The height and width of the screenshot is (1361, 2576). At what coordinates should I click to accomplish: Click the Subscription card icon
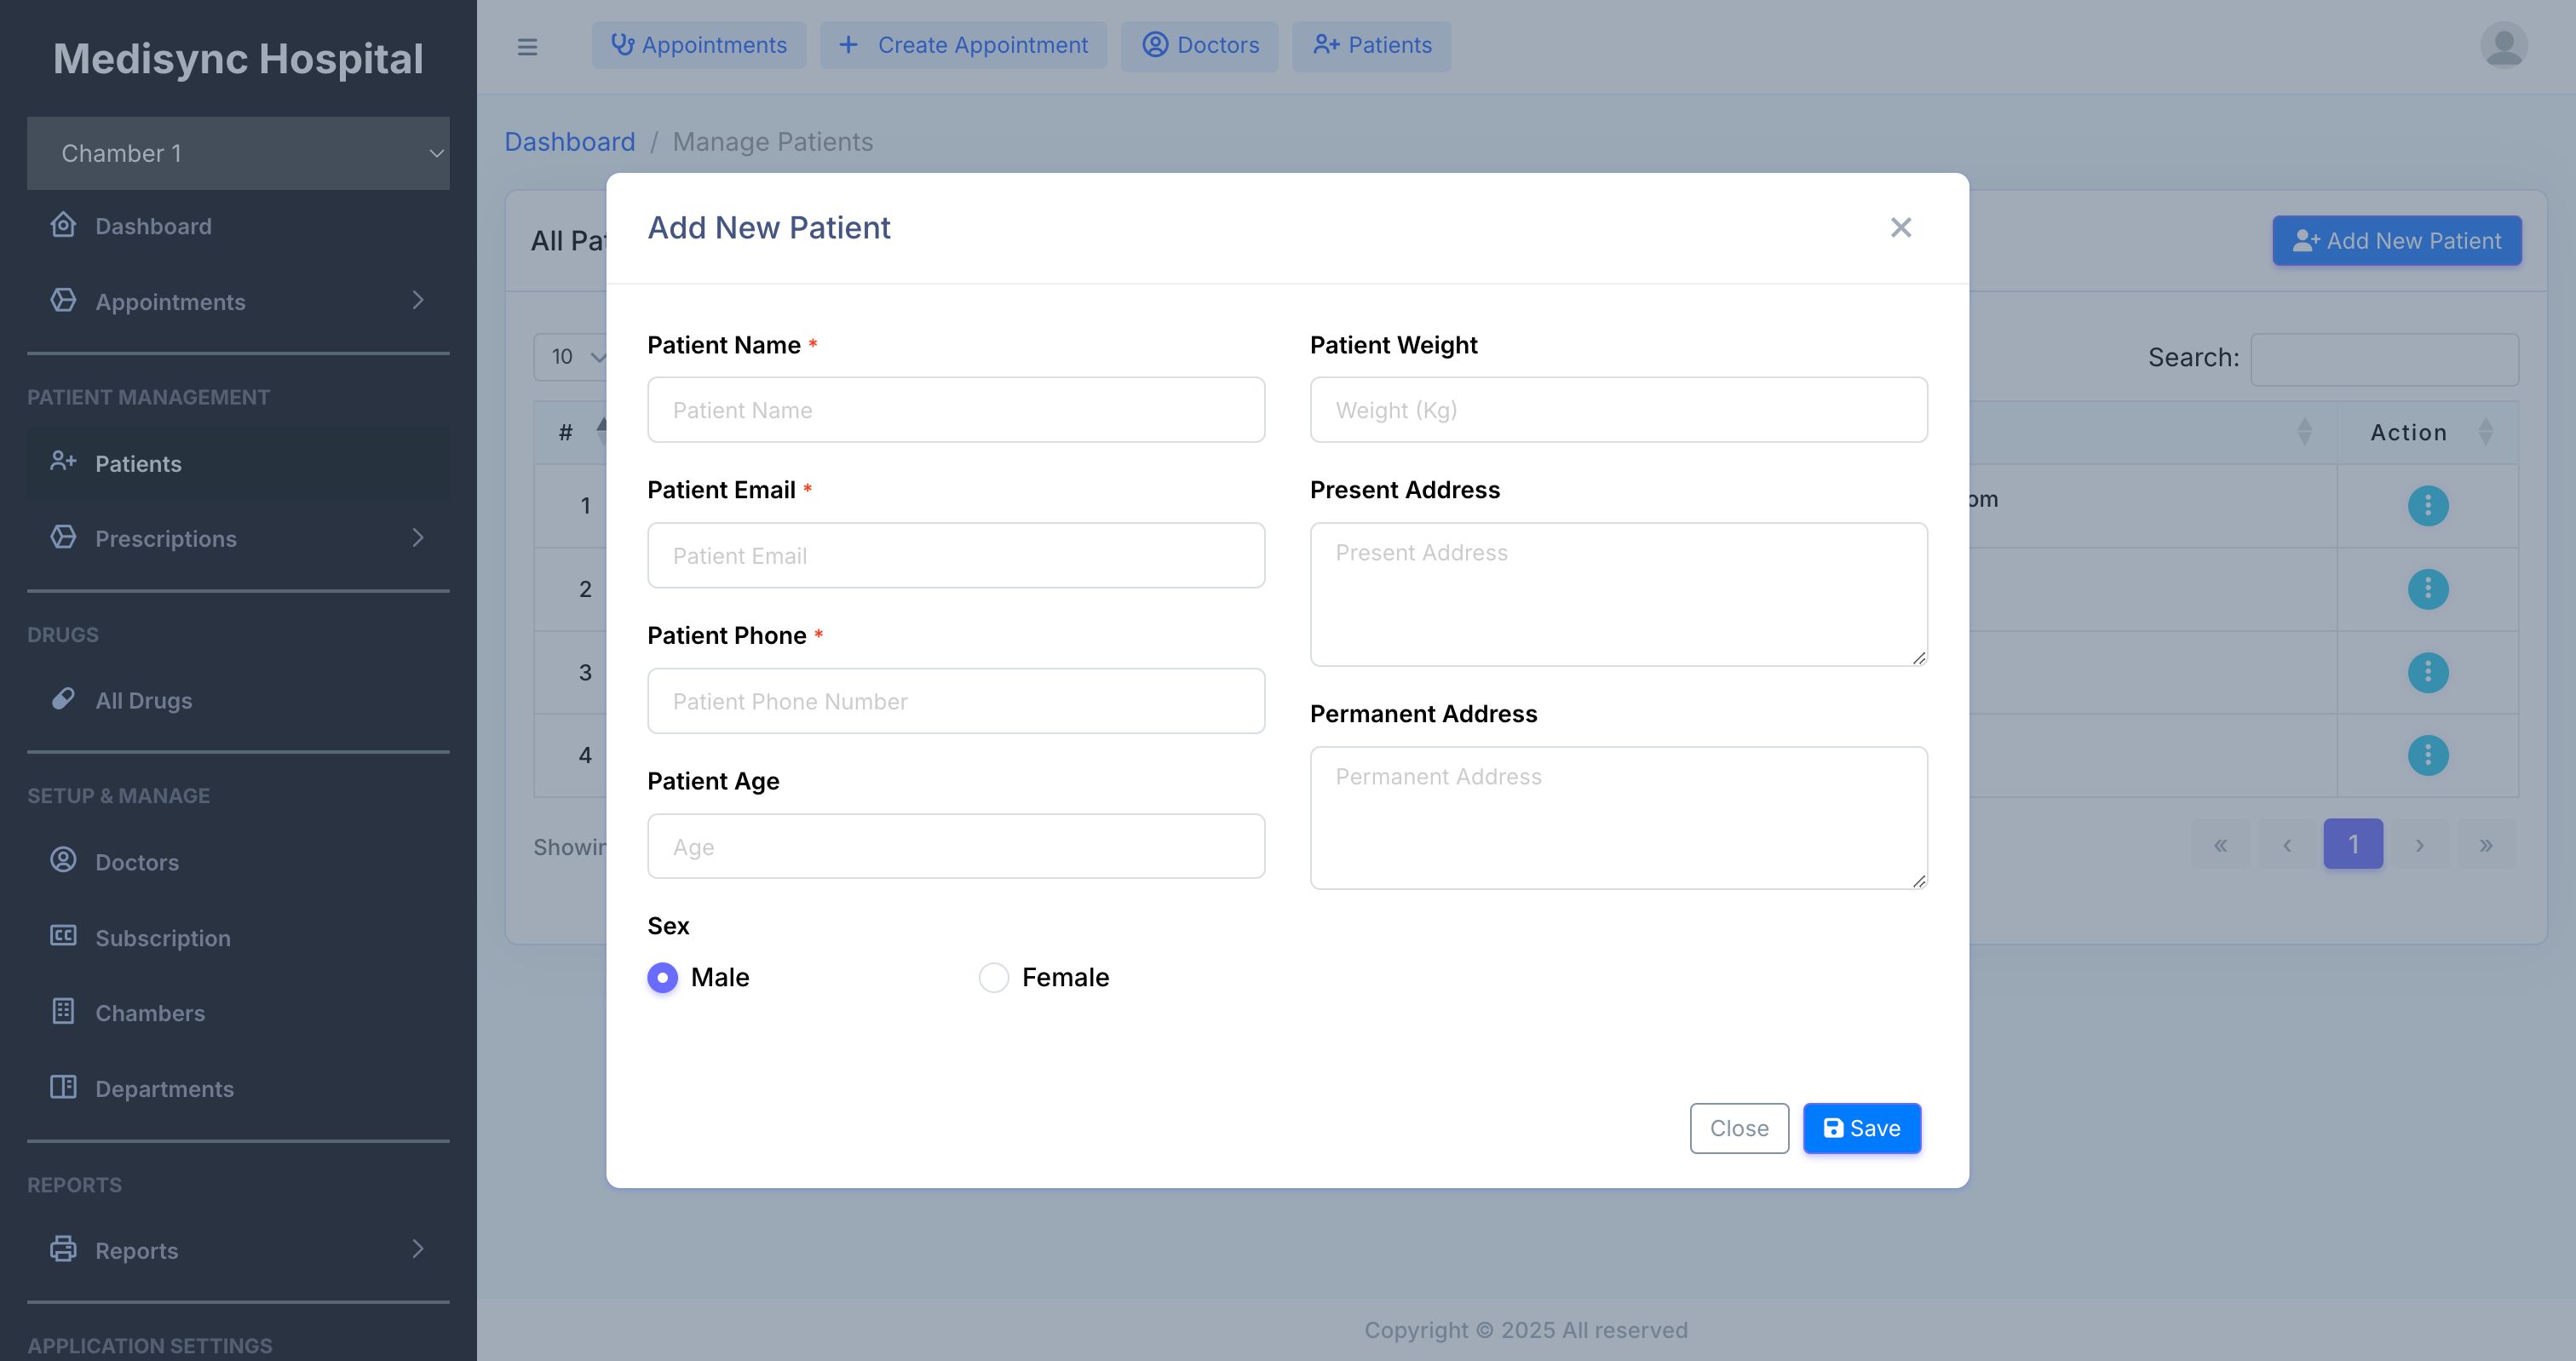pos(63,936)
